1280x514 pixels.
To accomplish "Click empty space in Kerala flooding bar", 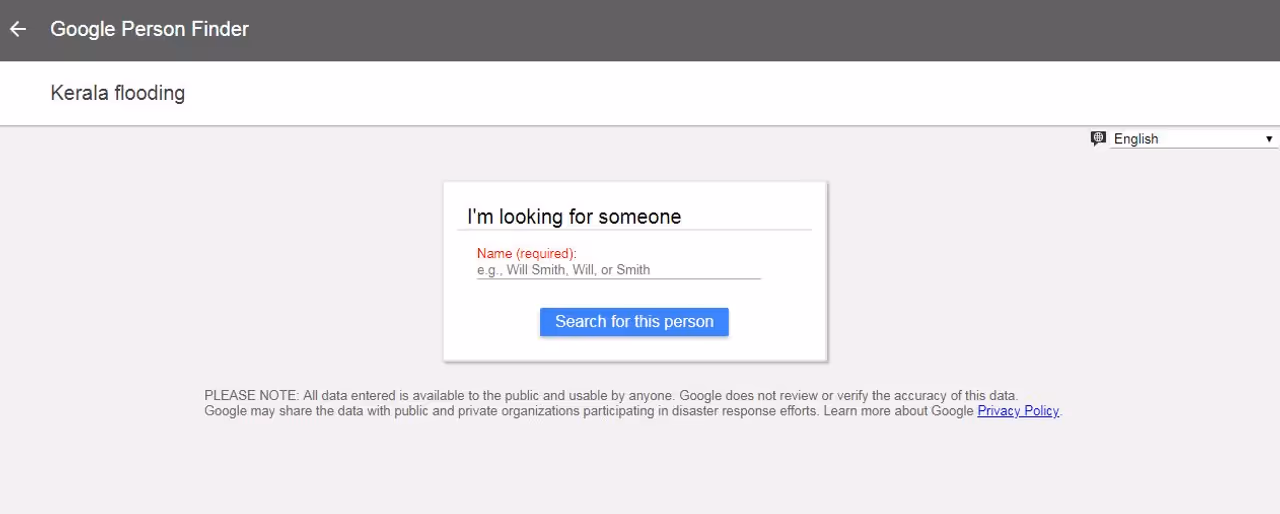I will [700, 93].
